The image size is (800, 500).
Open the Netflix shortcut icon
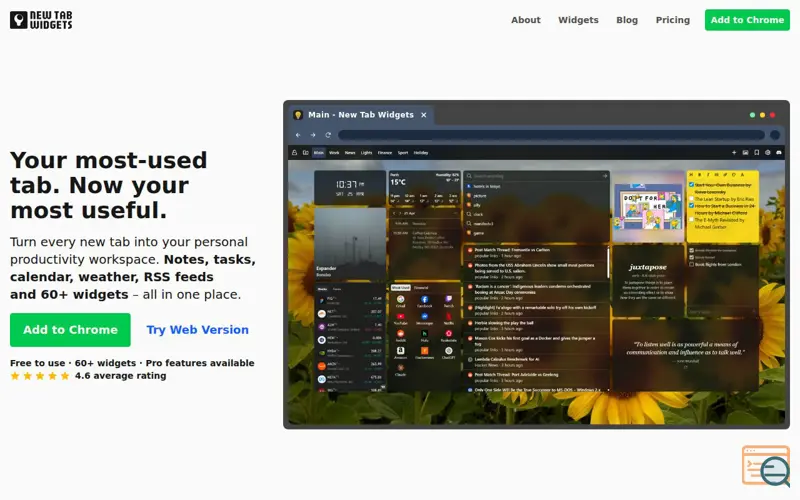click(448, 317)
